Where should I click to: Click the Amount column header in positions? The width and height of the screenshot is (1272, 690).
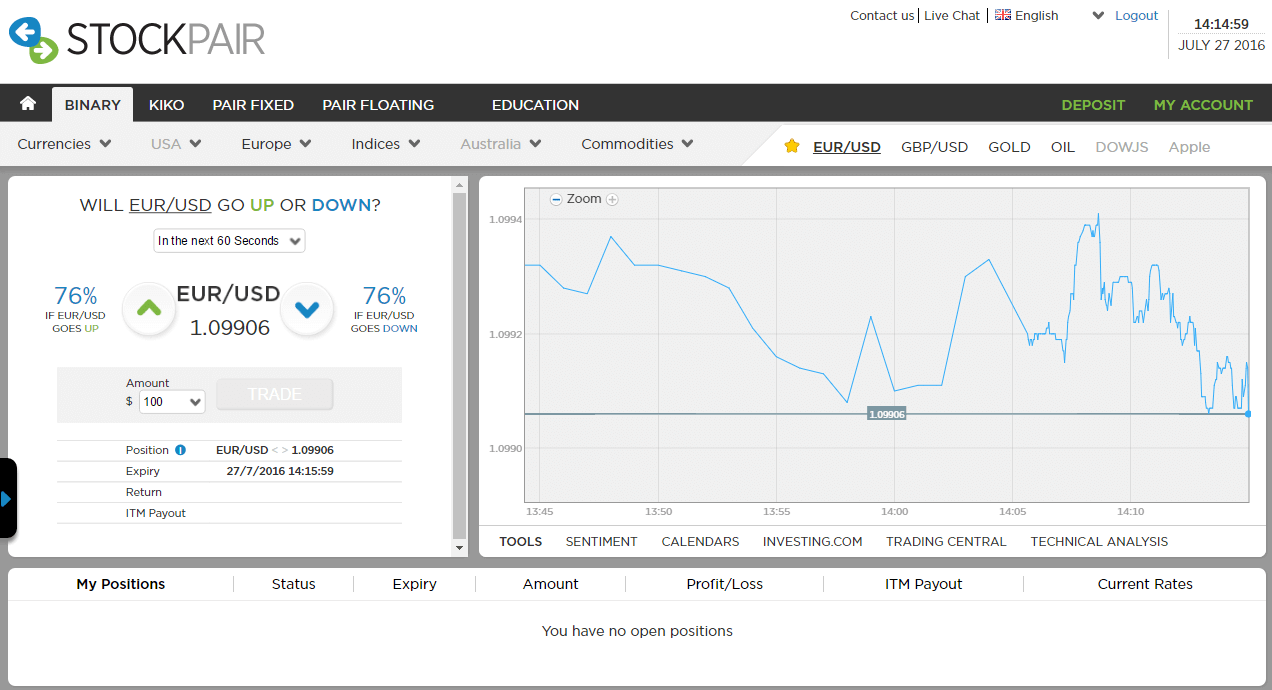(x=550, y=584)
